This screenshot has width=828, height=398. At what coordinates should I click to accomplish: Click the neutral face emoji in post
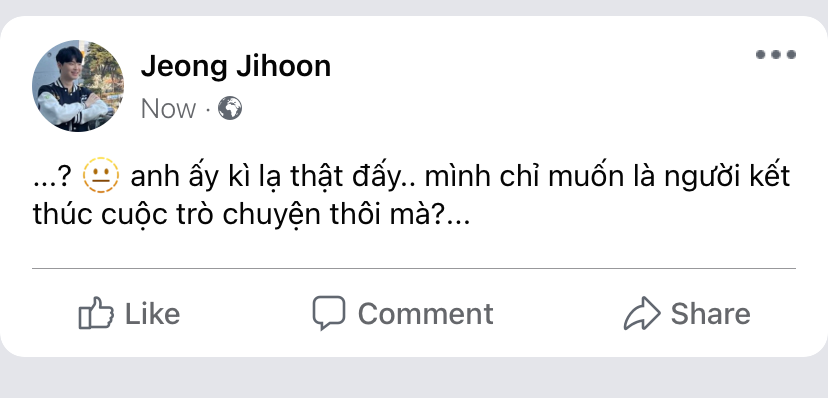pos(101,175)
